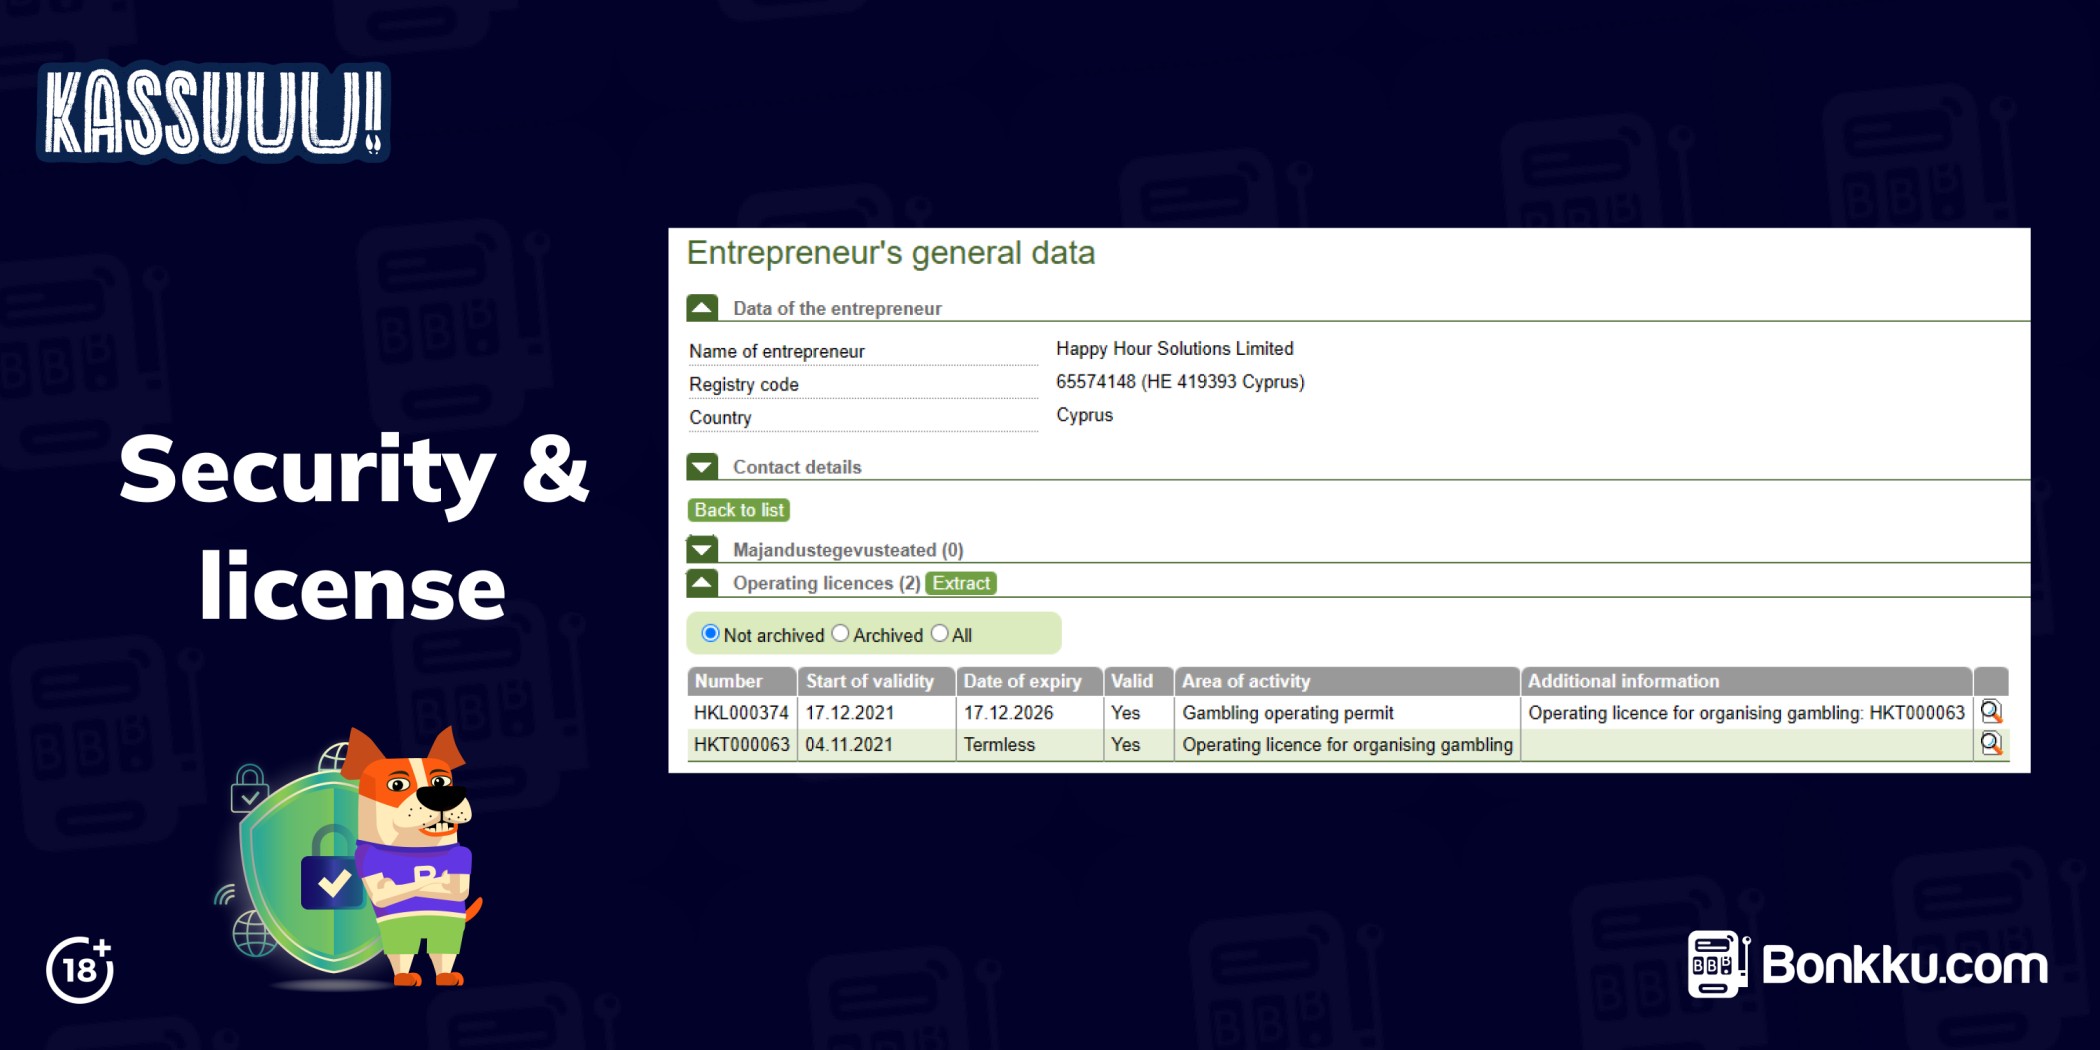Select the All radio button
The image size is (2100, 1050).
pos(939,634)
